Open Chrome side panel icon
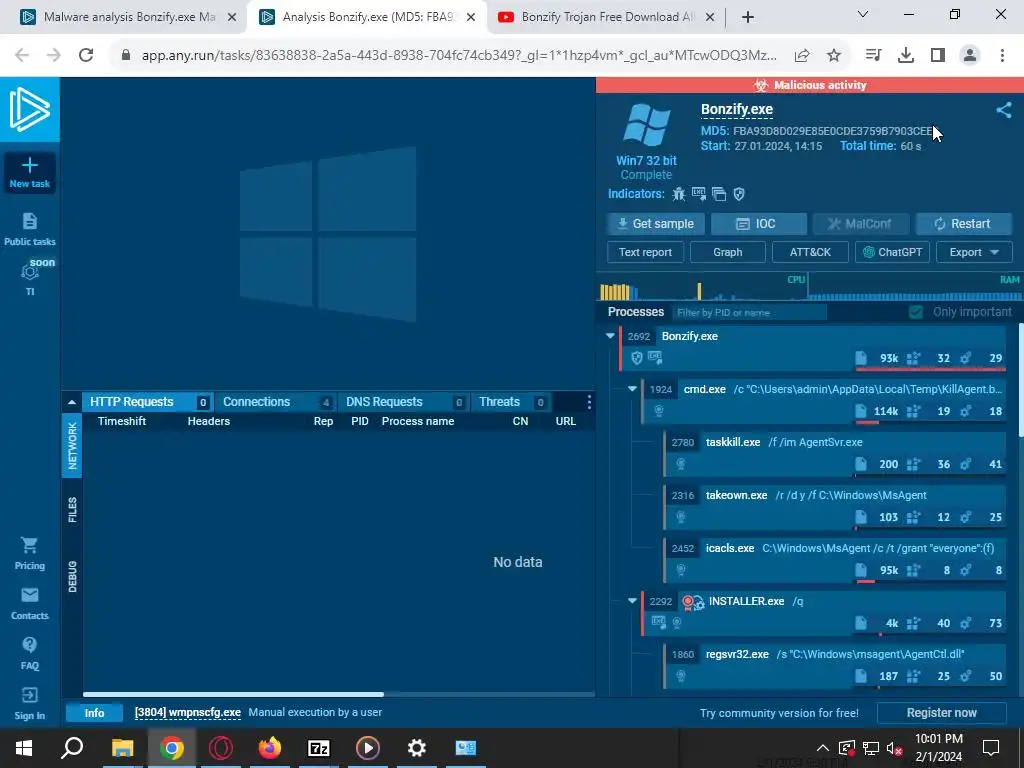The height and width of the screenshot is (768, 1024). tap(938, 55)
